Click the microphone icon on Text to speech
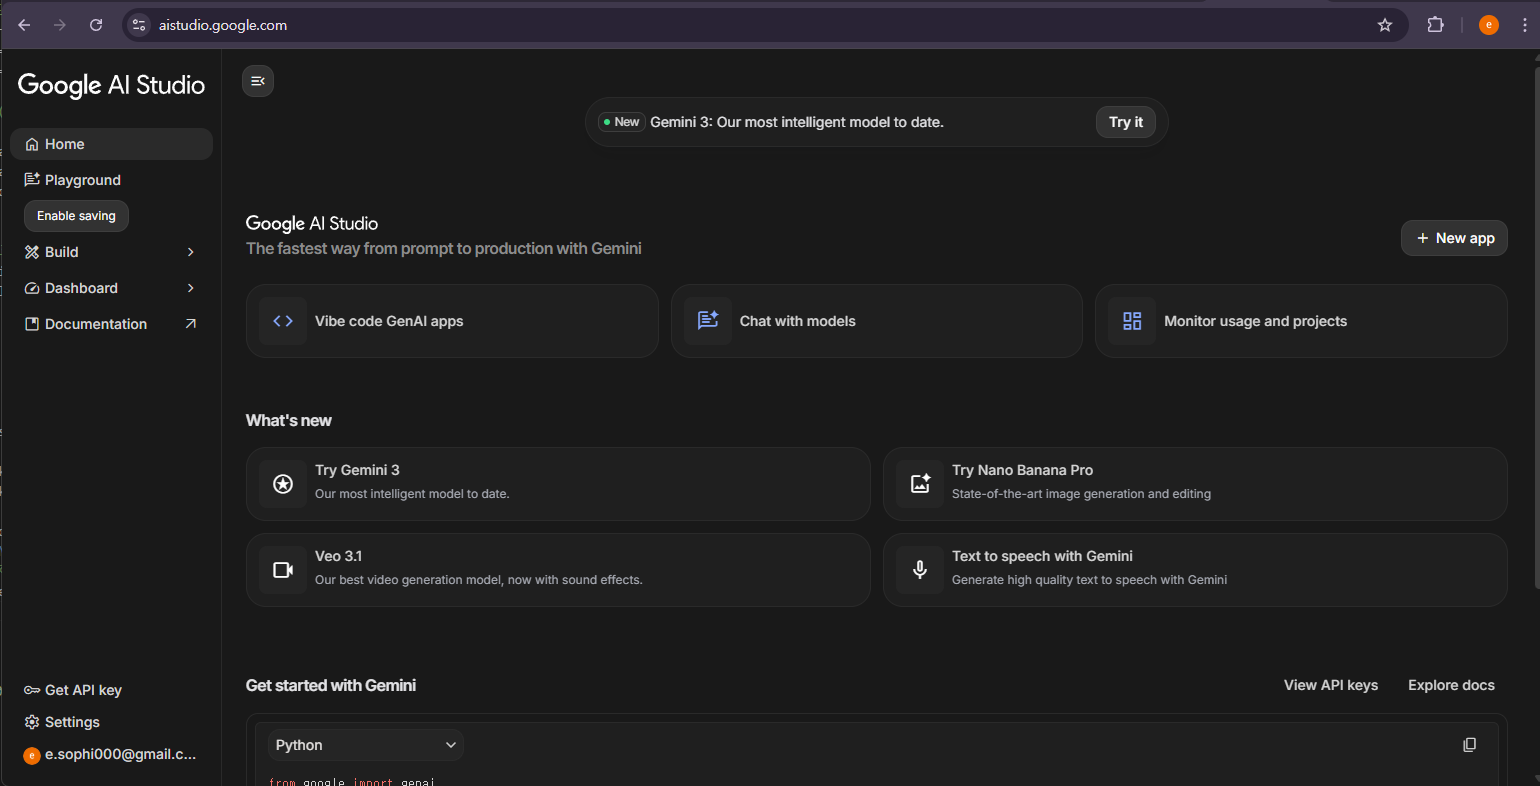 920,570
